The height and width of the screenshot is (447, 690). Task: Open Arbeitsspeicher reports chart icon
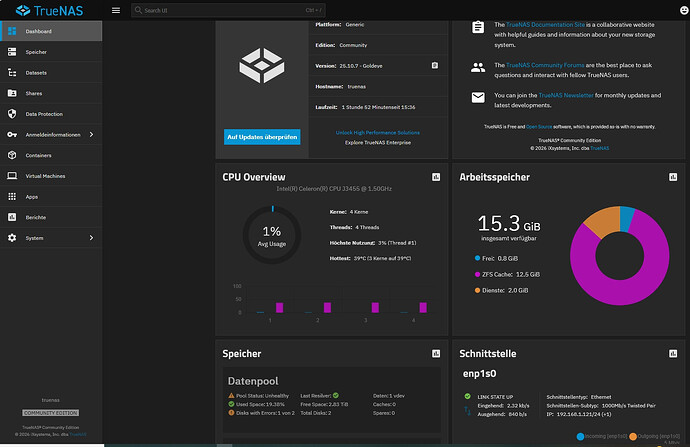[x=673, y=177]
